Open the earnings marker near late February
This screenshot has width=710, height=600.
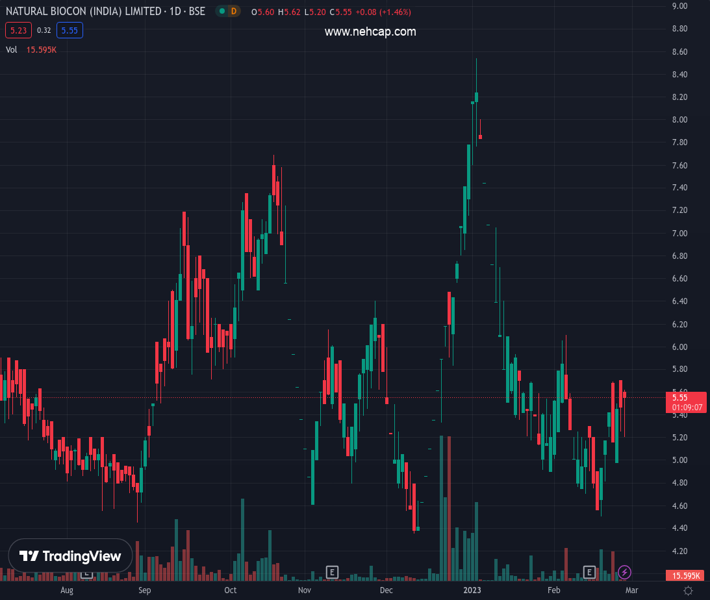pyautogui.click(x=590, y=572)
